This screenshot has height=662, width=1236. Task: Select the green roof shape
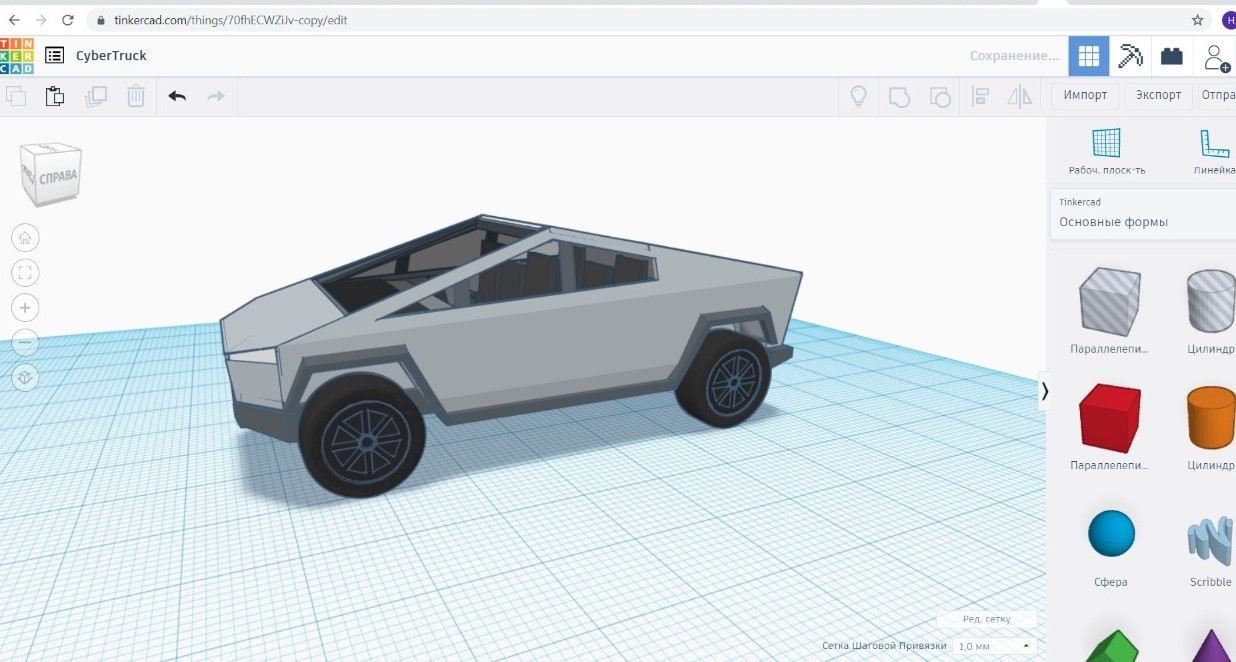coord(1111,645)
